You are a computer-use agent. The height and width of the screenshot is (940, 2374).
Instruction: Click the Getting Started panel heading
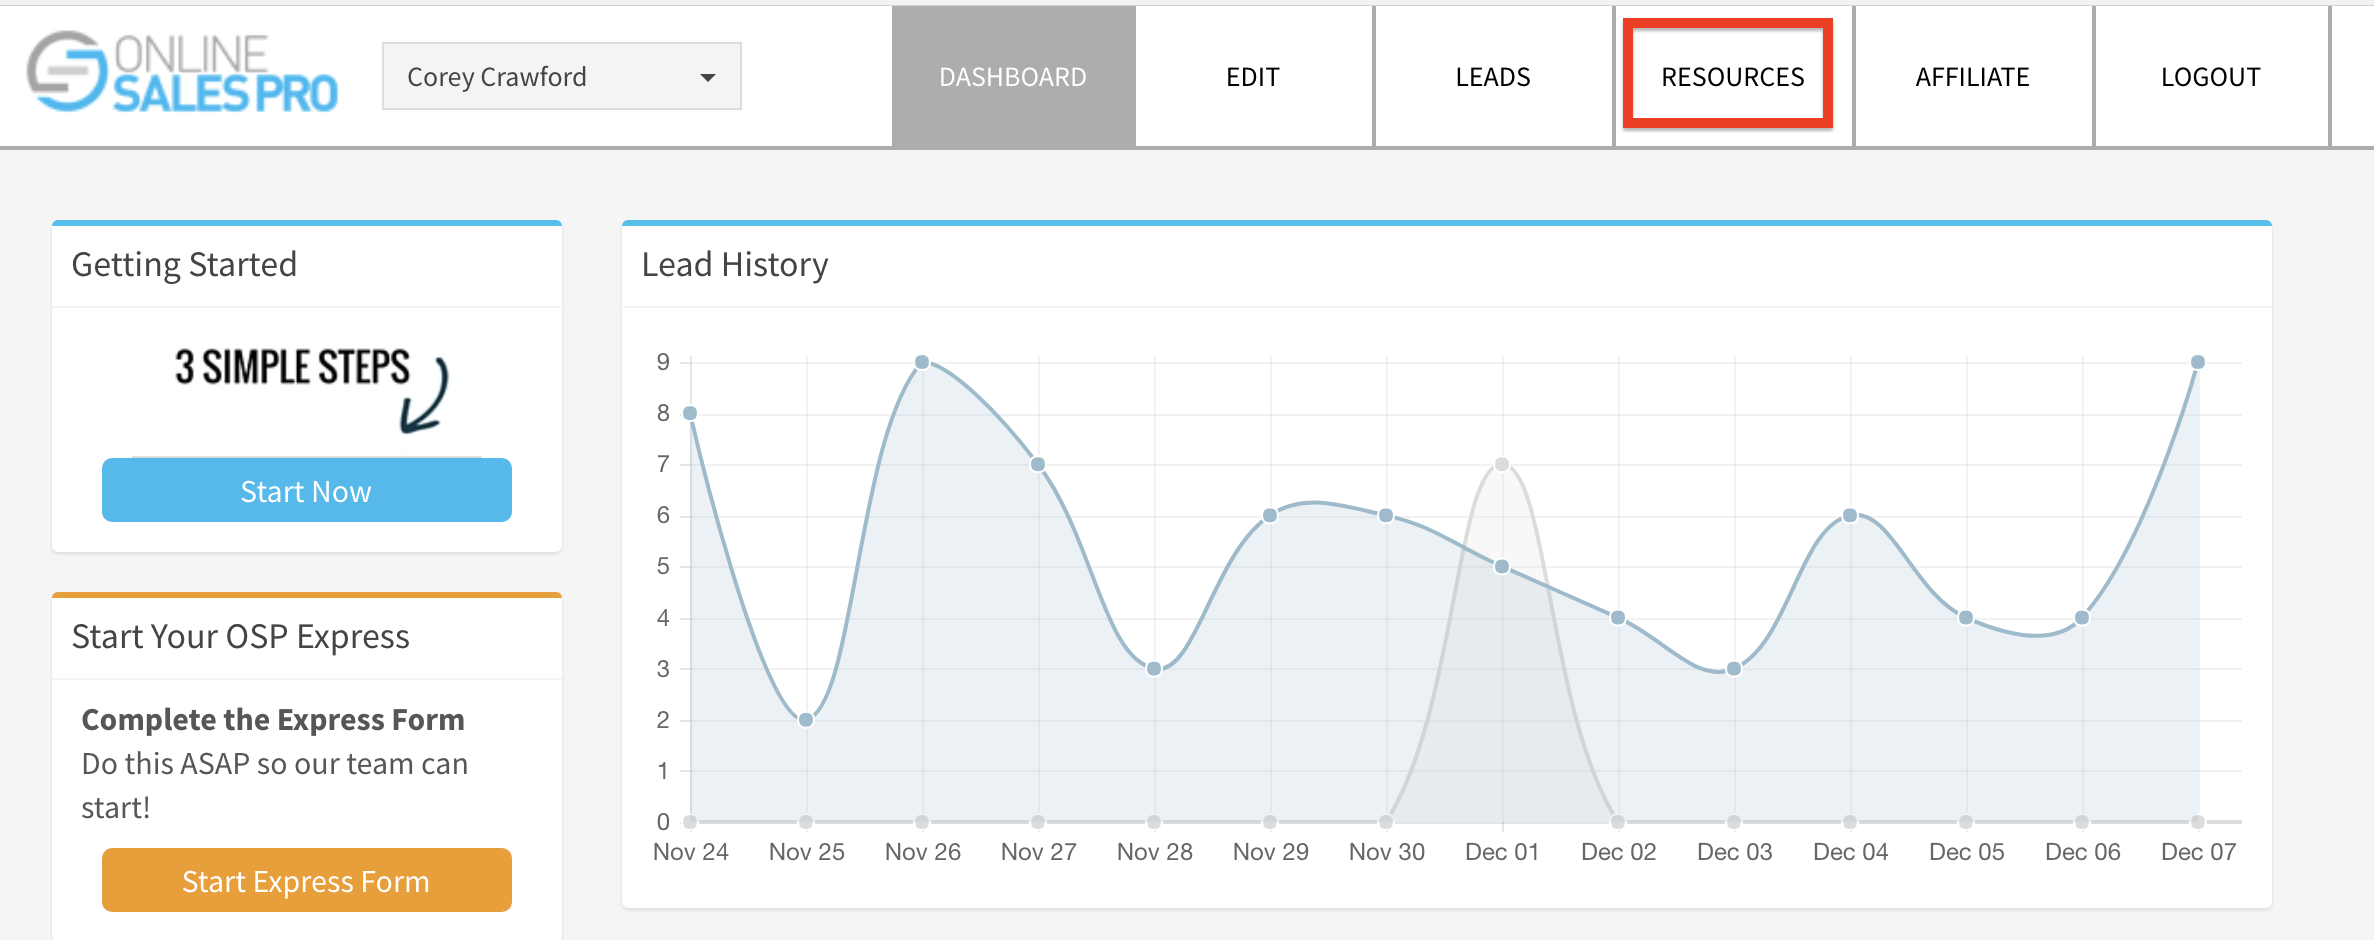point(185,264)
